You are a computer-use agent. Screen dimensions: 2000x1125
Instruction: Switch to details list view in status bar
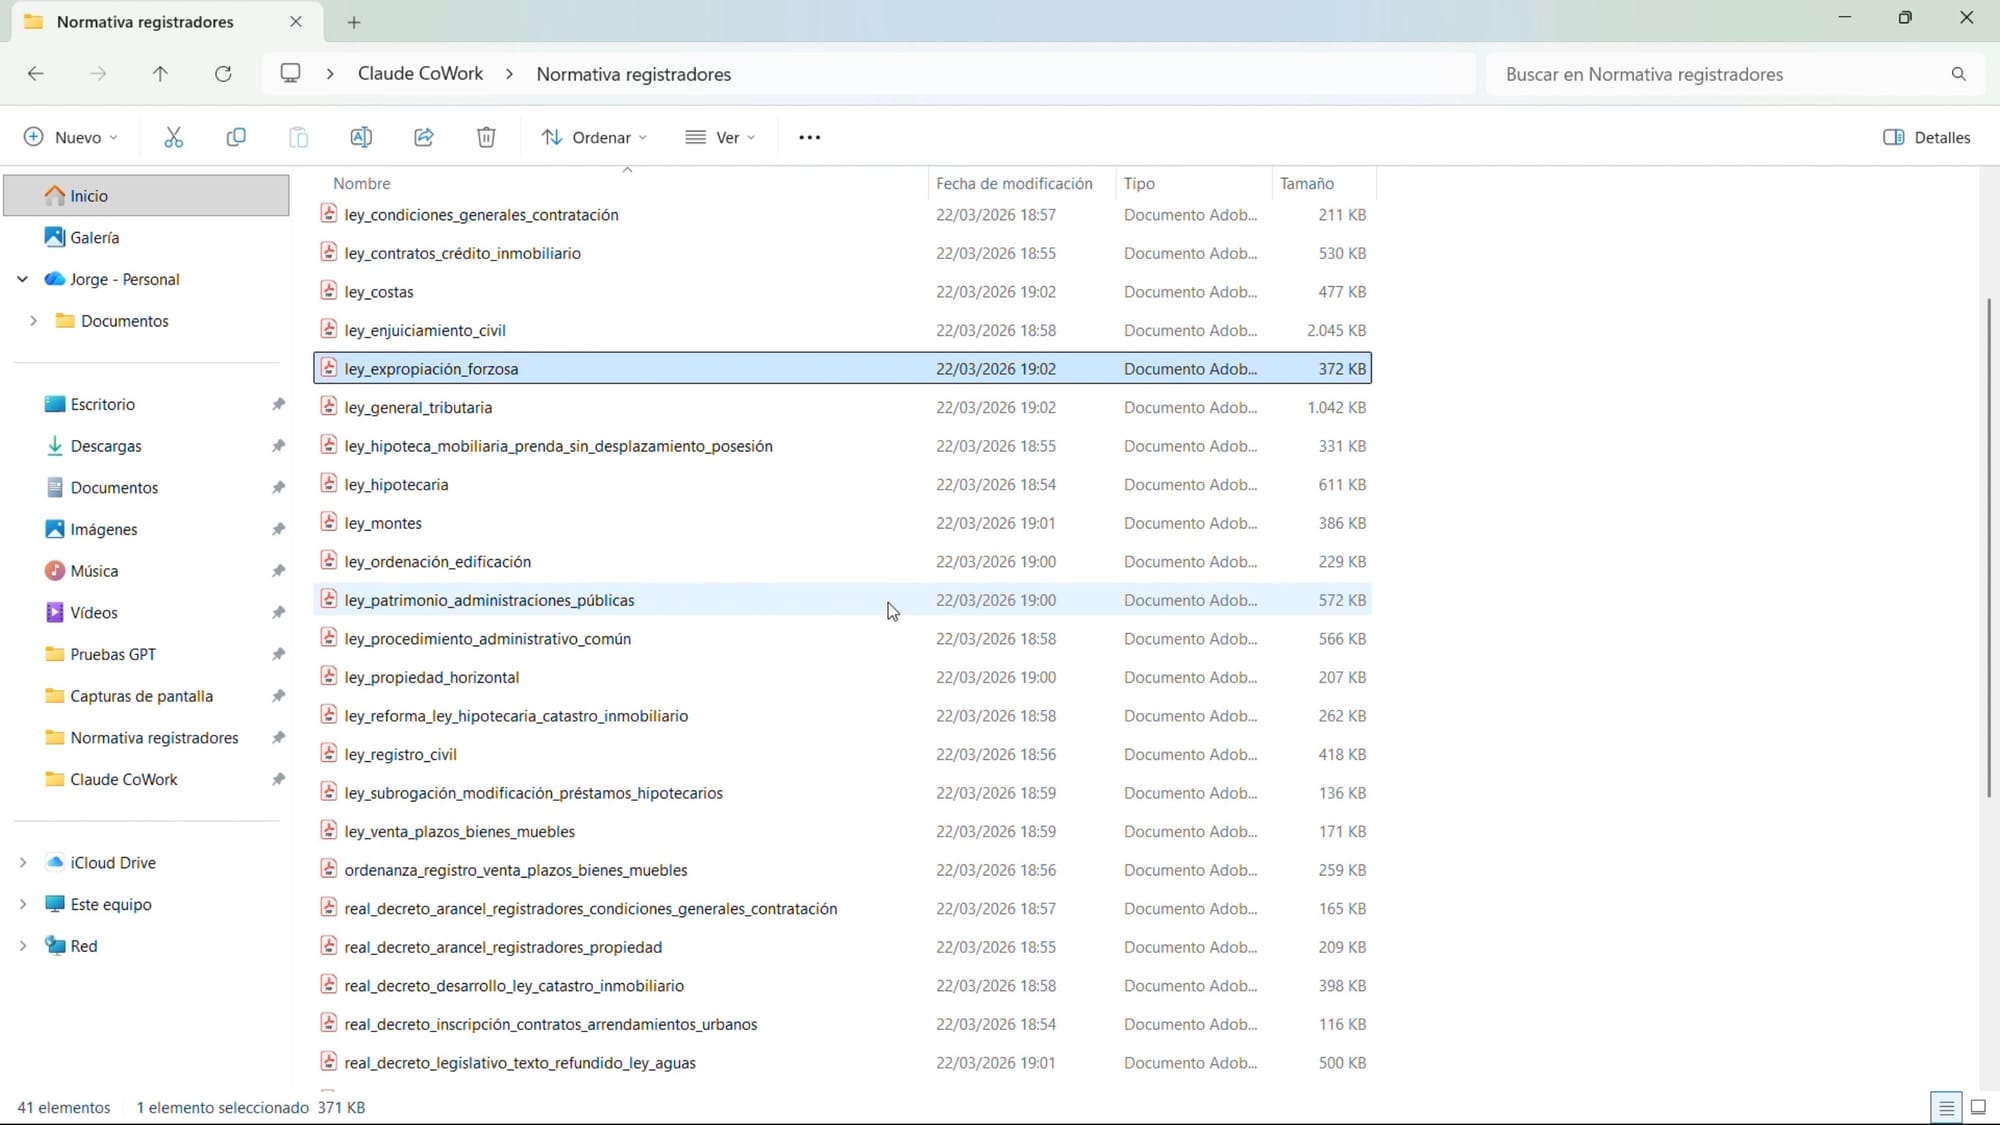[1946, 1107]
